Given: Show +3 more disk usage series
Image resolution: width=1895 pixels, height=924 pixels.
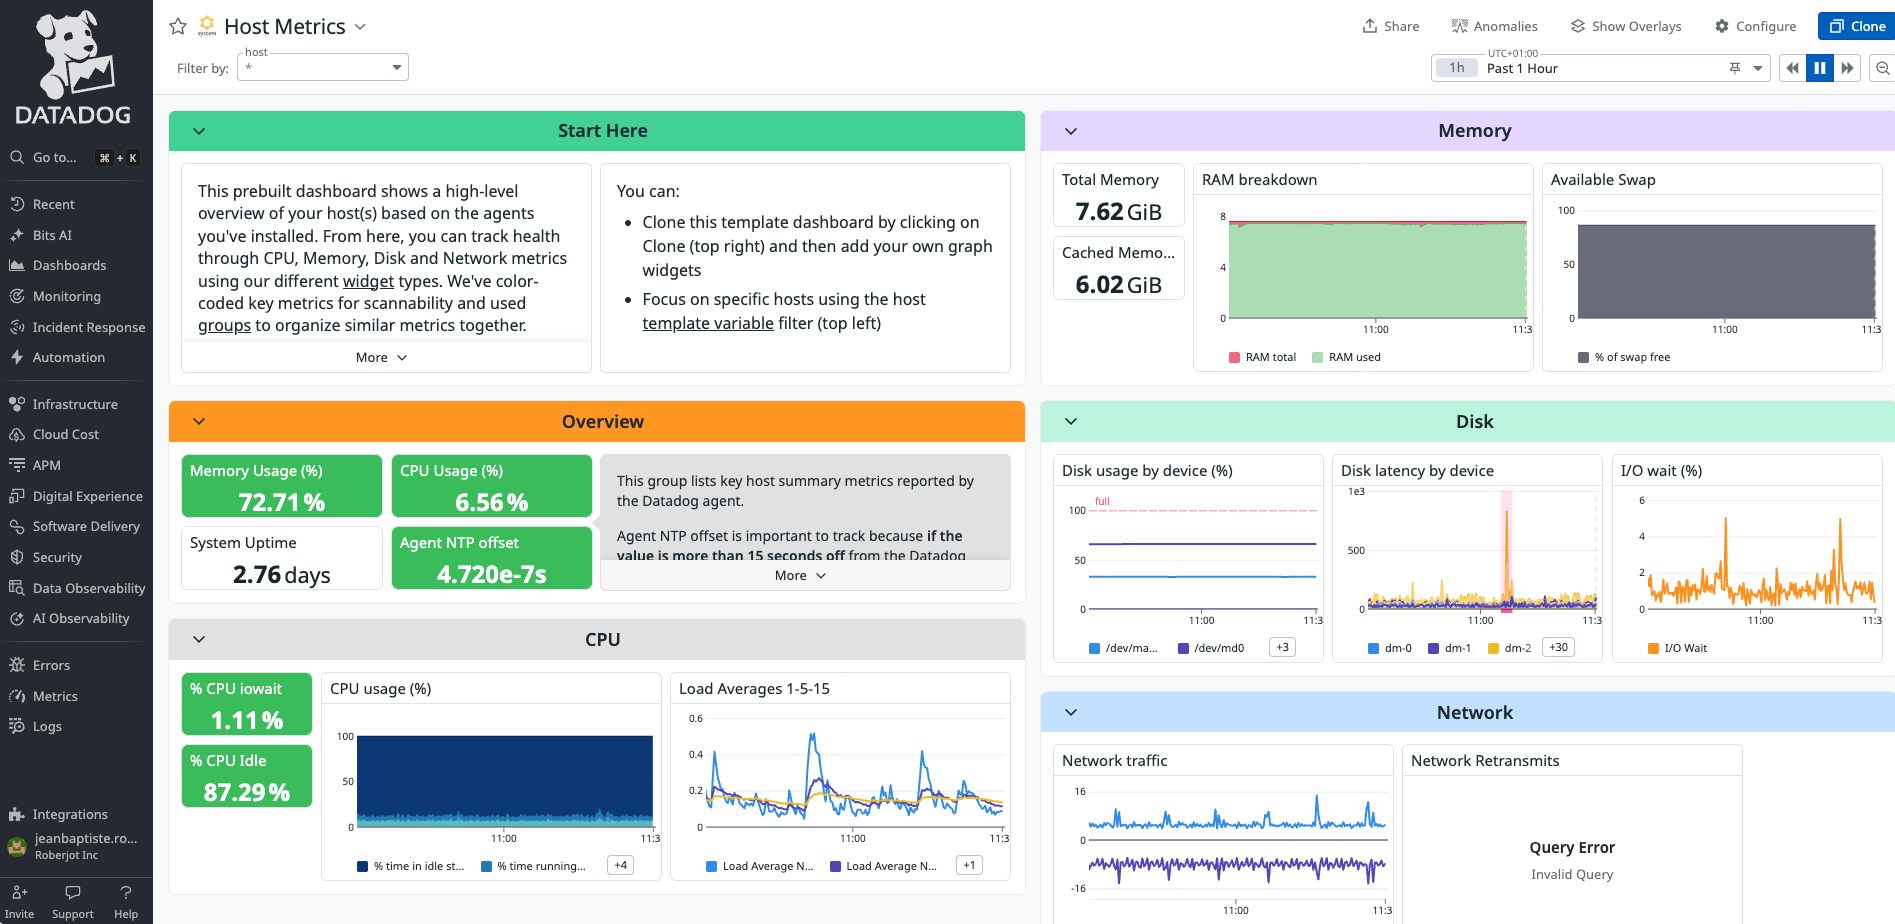Looking at the screenshot, I should click(1282, 647).
